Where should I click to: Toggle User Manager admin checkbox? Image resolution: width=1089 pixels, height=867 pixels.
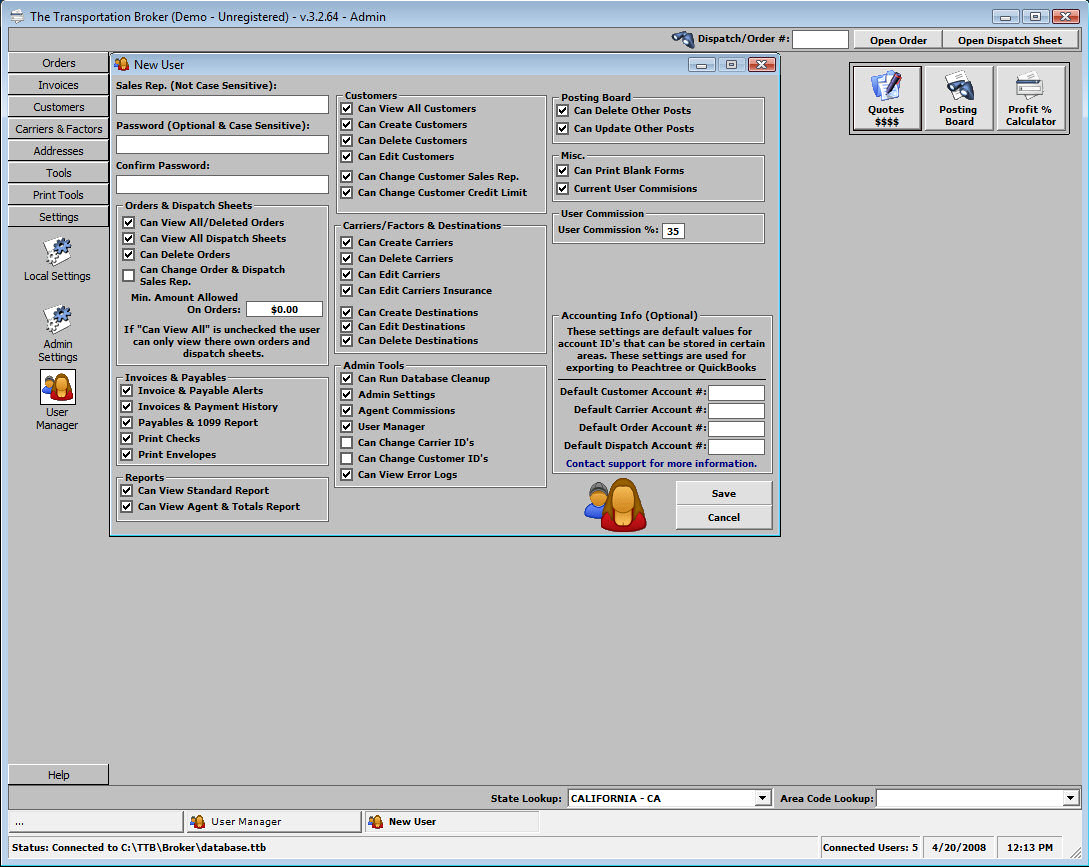pos(347,427)
